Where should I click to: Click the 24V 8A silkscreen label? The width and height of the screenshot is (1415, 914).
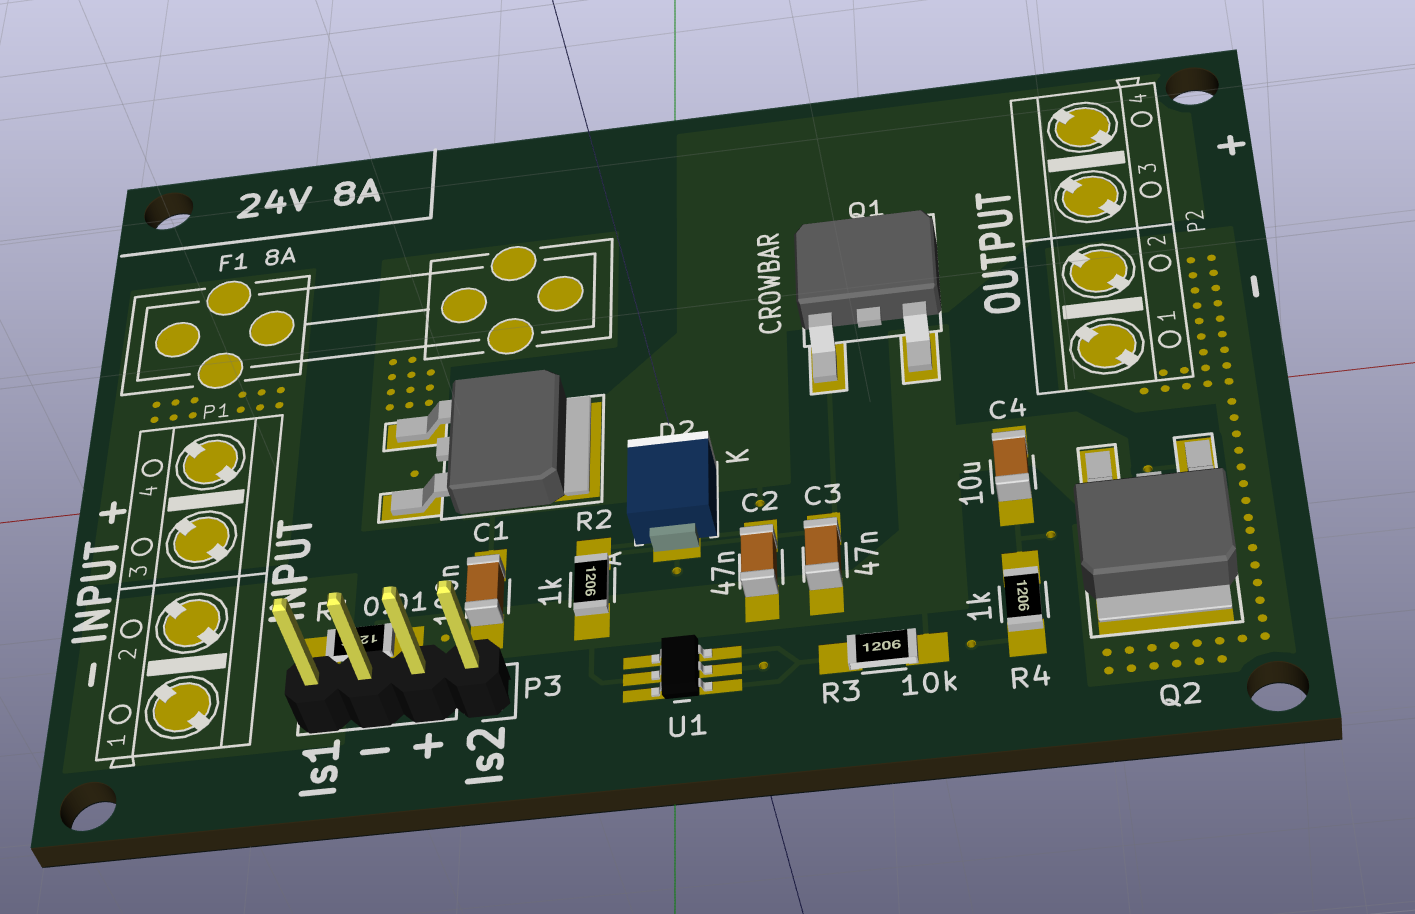pyautogui.click(x=308, y=197)
